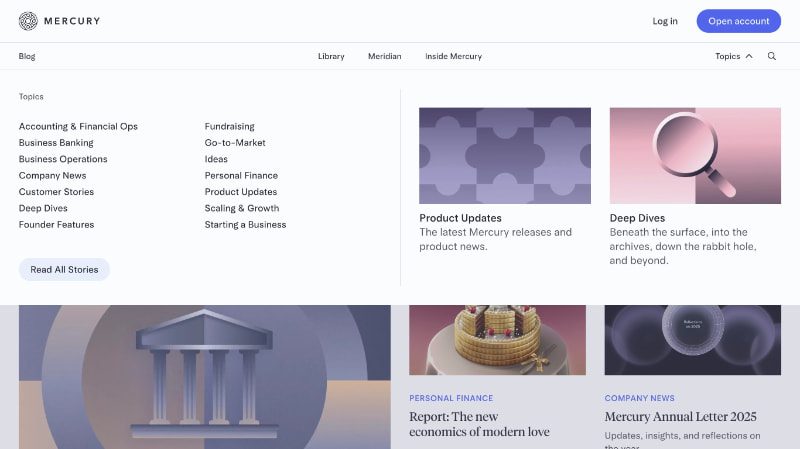
Task: Click 'The latest Mercury releases and product news.' text
Action: [495, 239]
